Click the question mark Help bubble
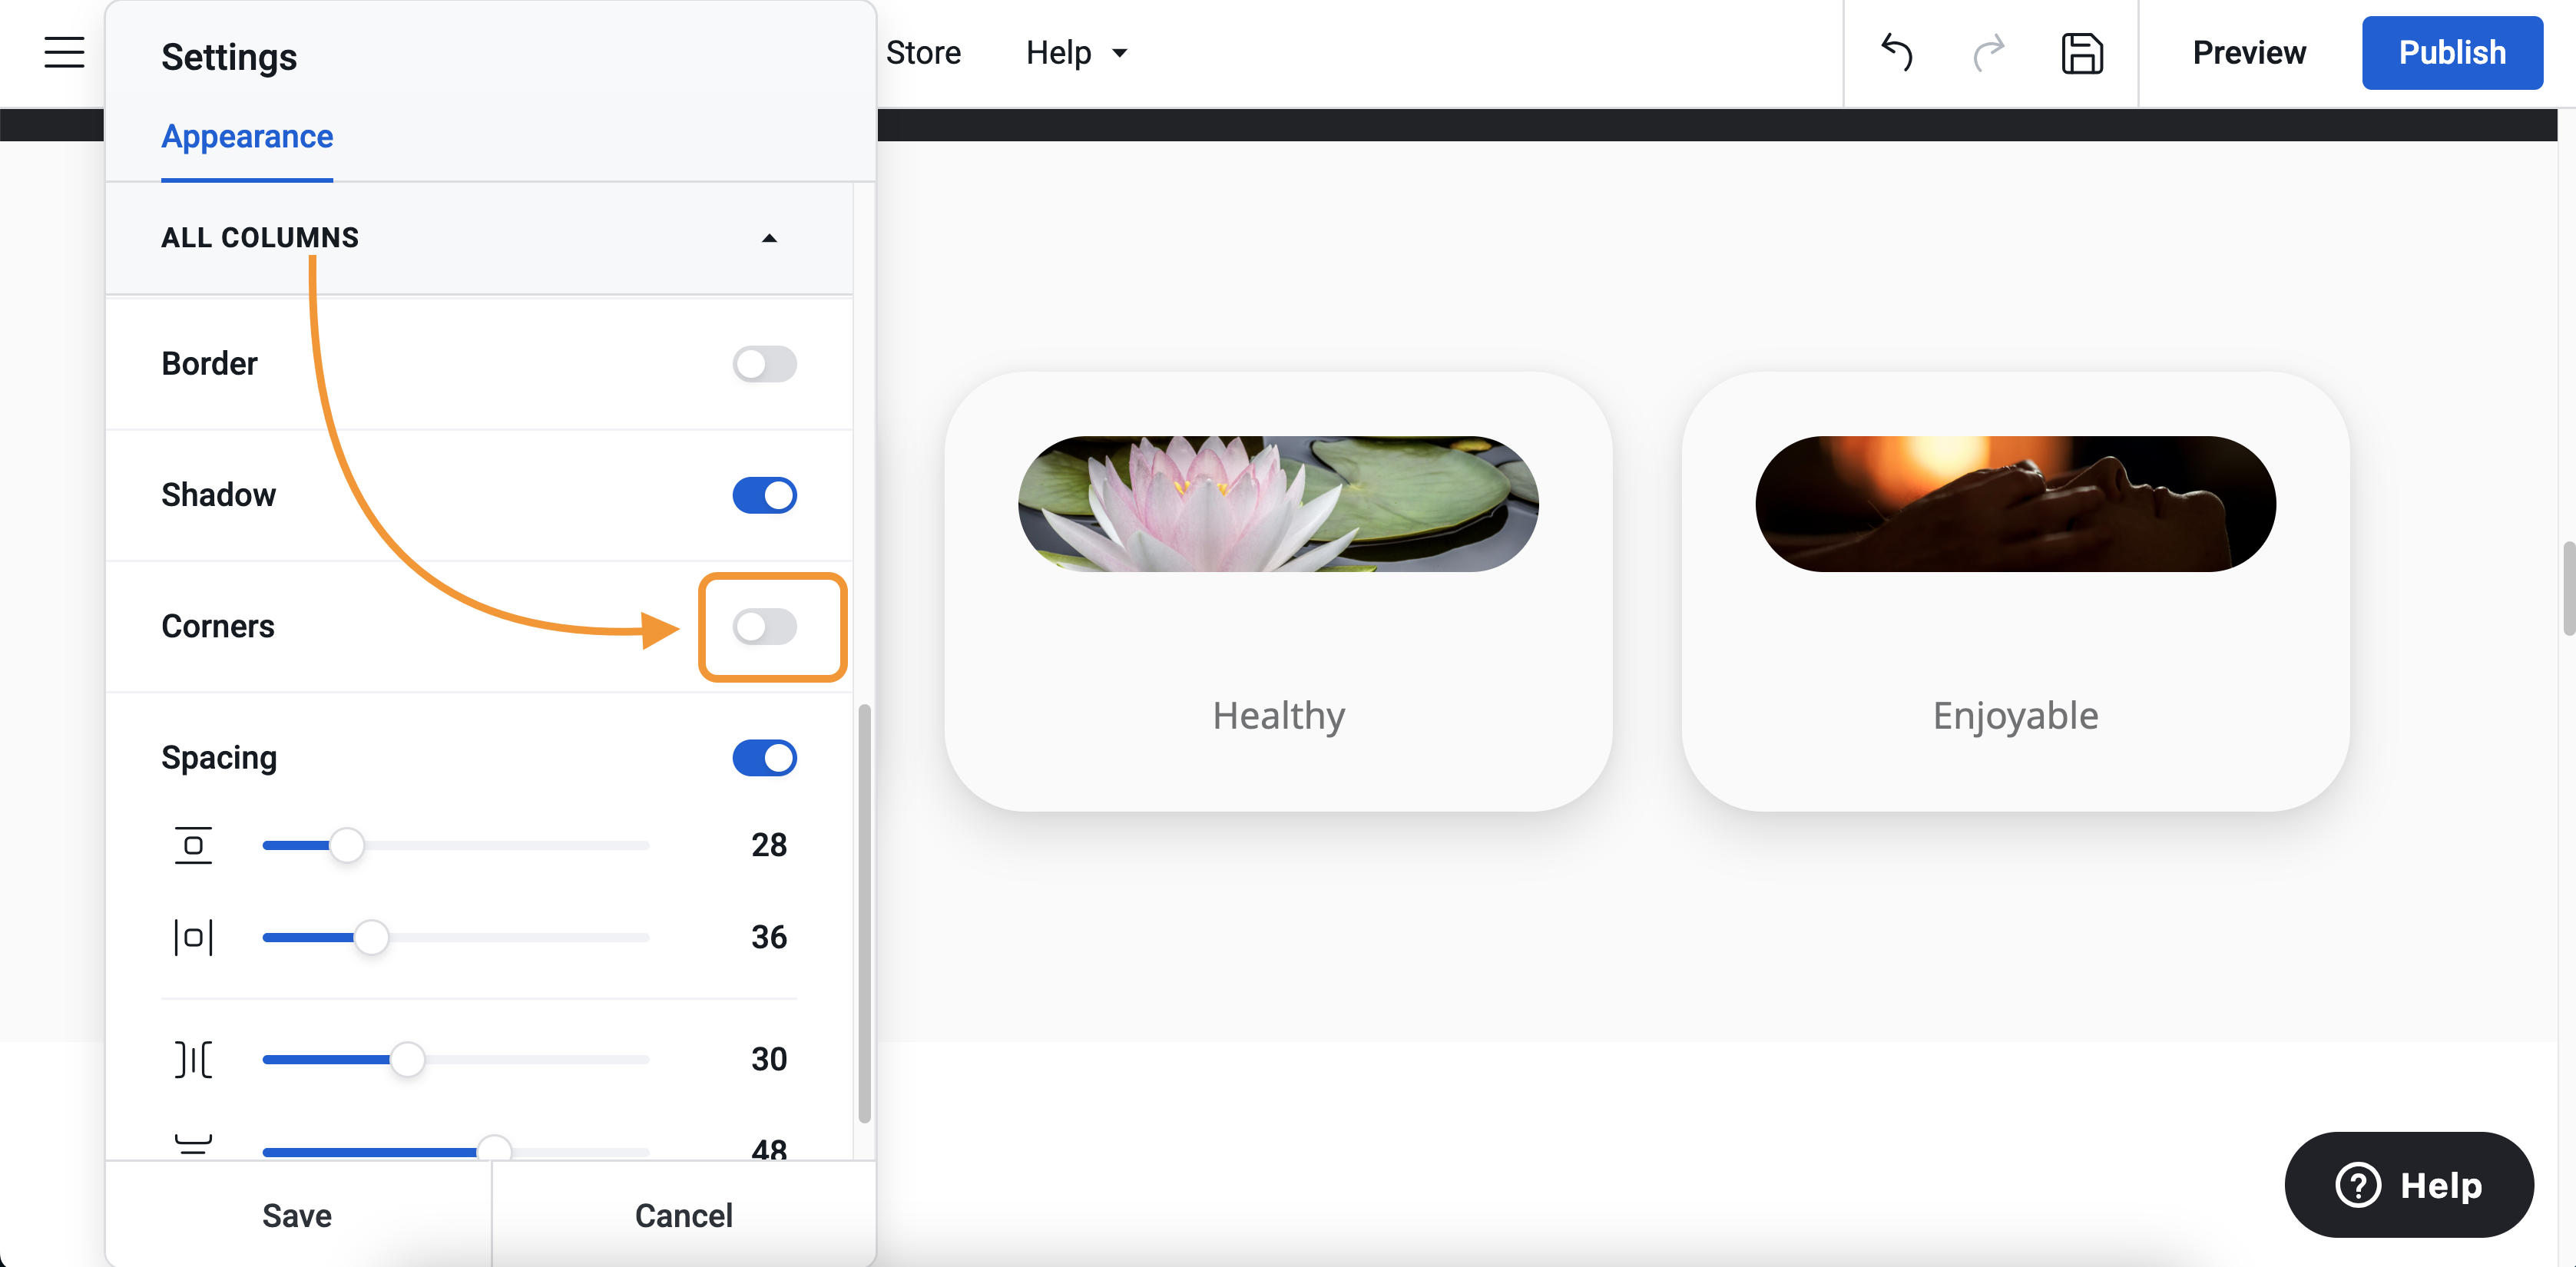This screenshot has width=2576, height=1267. pyautogui.click(x=2408, y=1185)
